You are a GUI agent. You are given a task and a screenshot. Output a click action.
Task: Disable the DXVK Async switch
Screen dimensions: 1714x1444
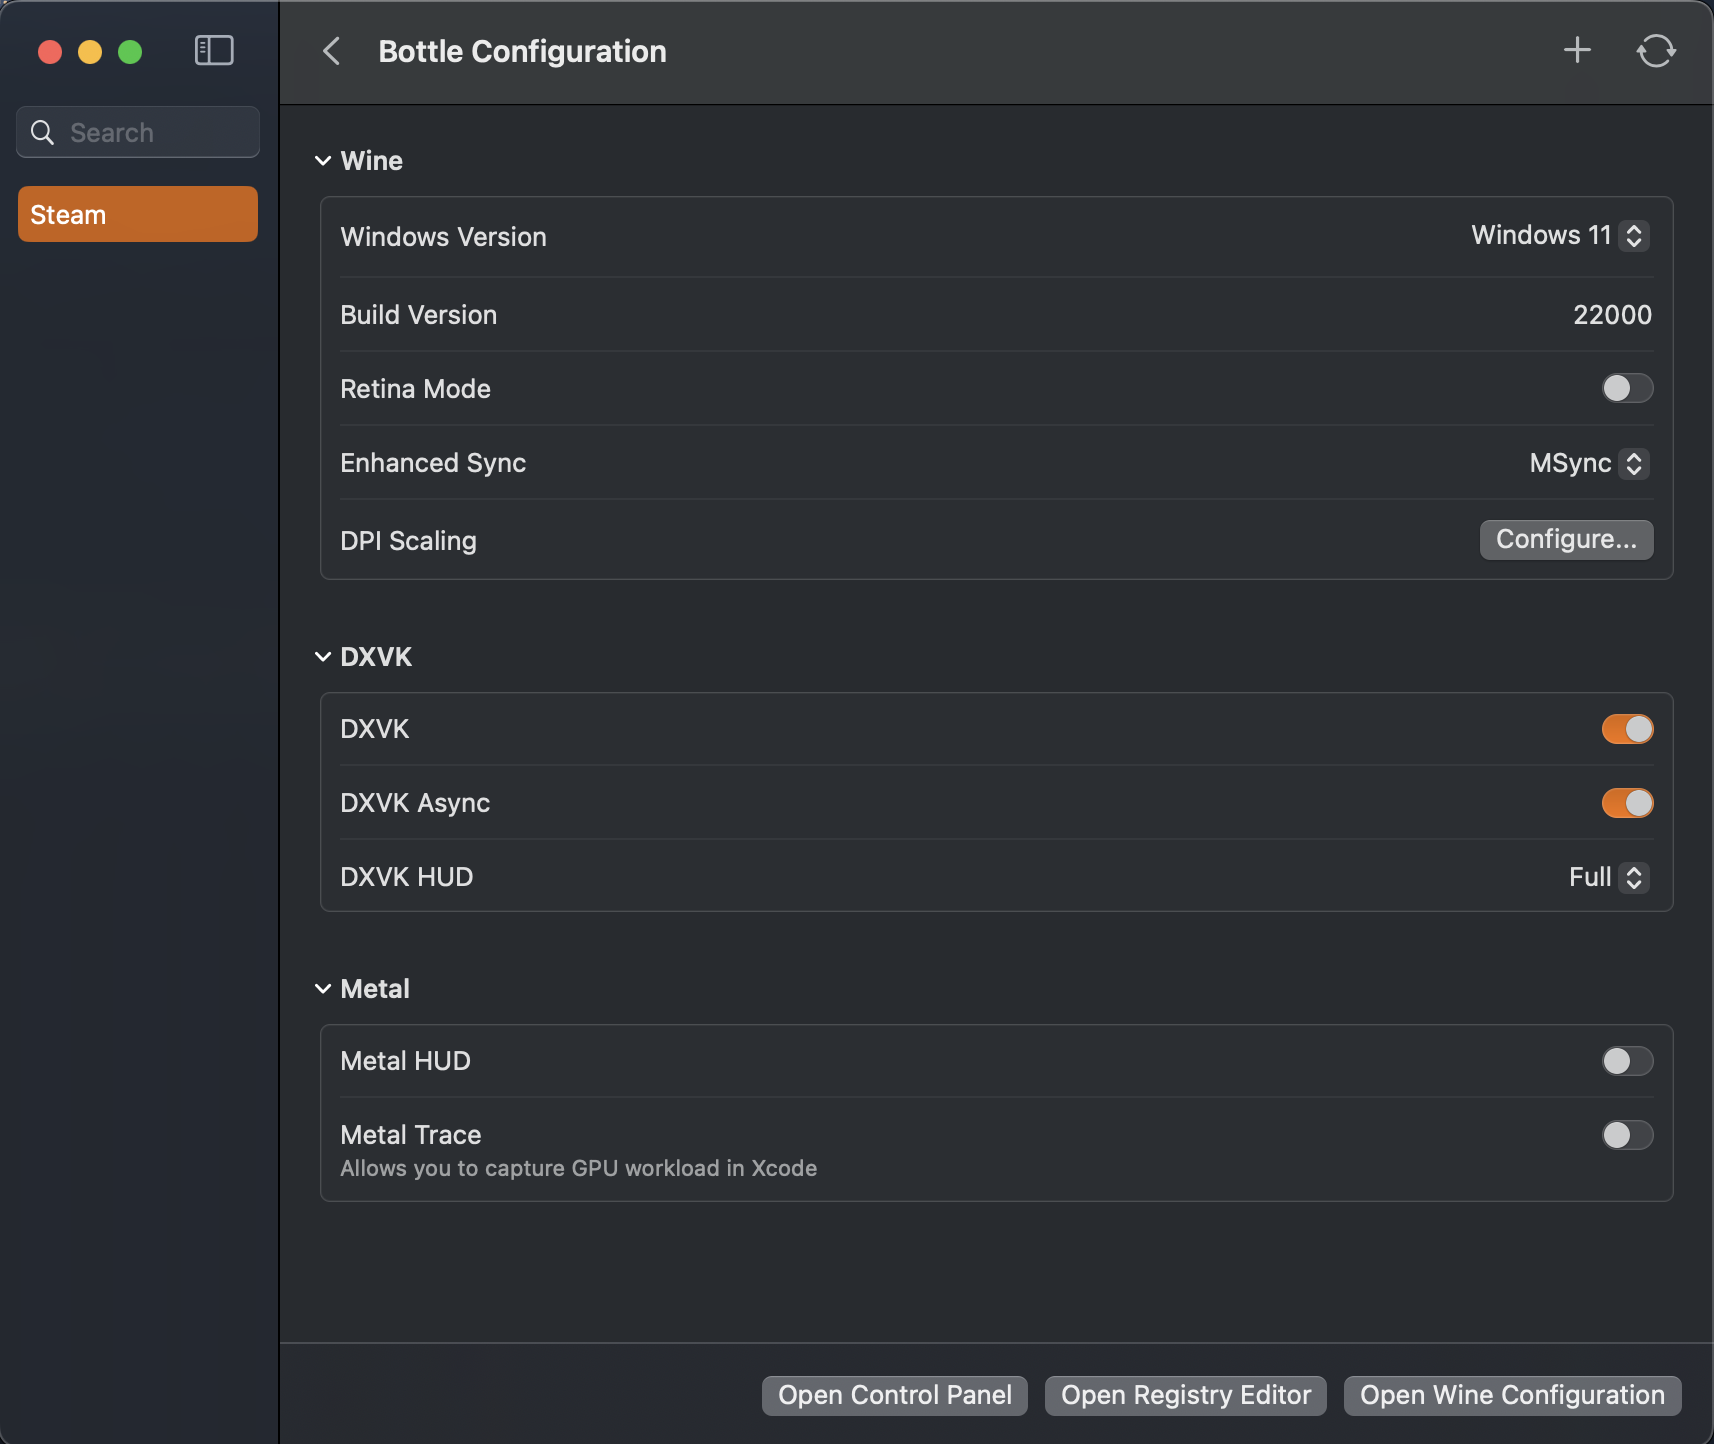click(1627, 803)
